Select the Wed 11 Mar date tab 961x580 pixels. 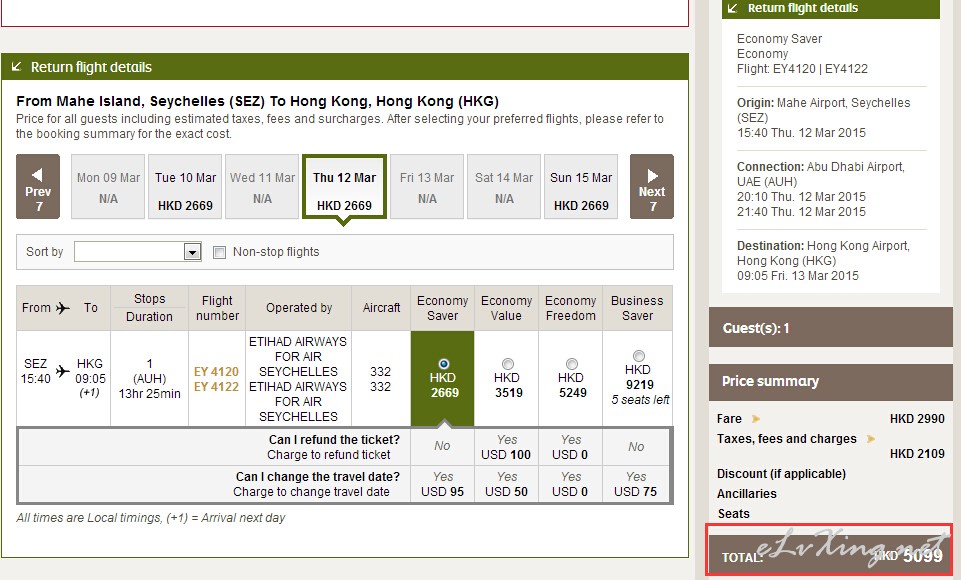tap(262, 186)
